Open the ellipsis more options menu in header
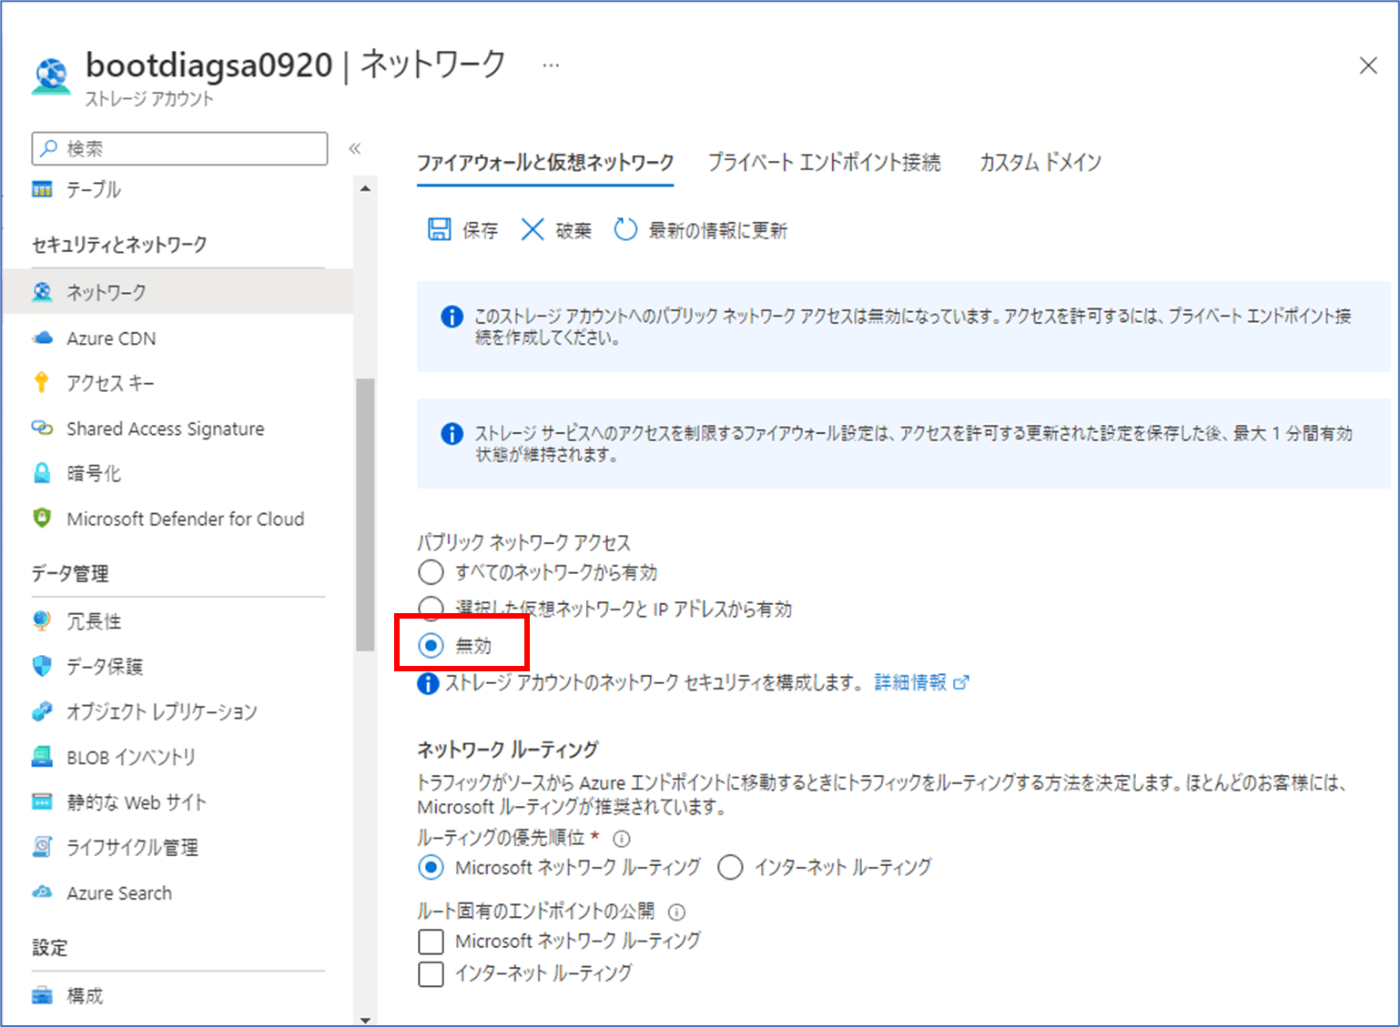The height and width of the screenshot is (1027, 1400). coord(551,65)
